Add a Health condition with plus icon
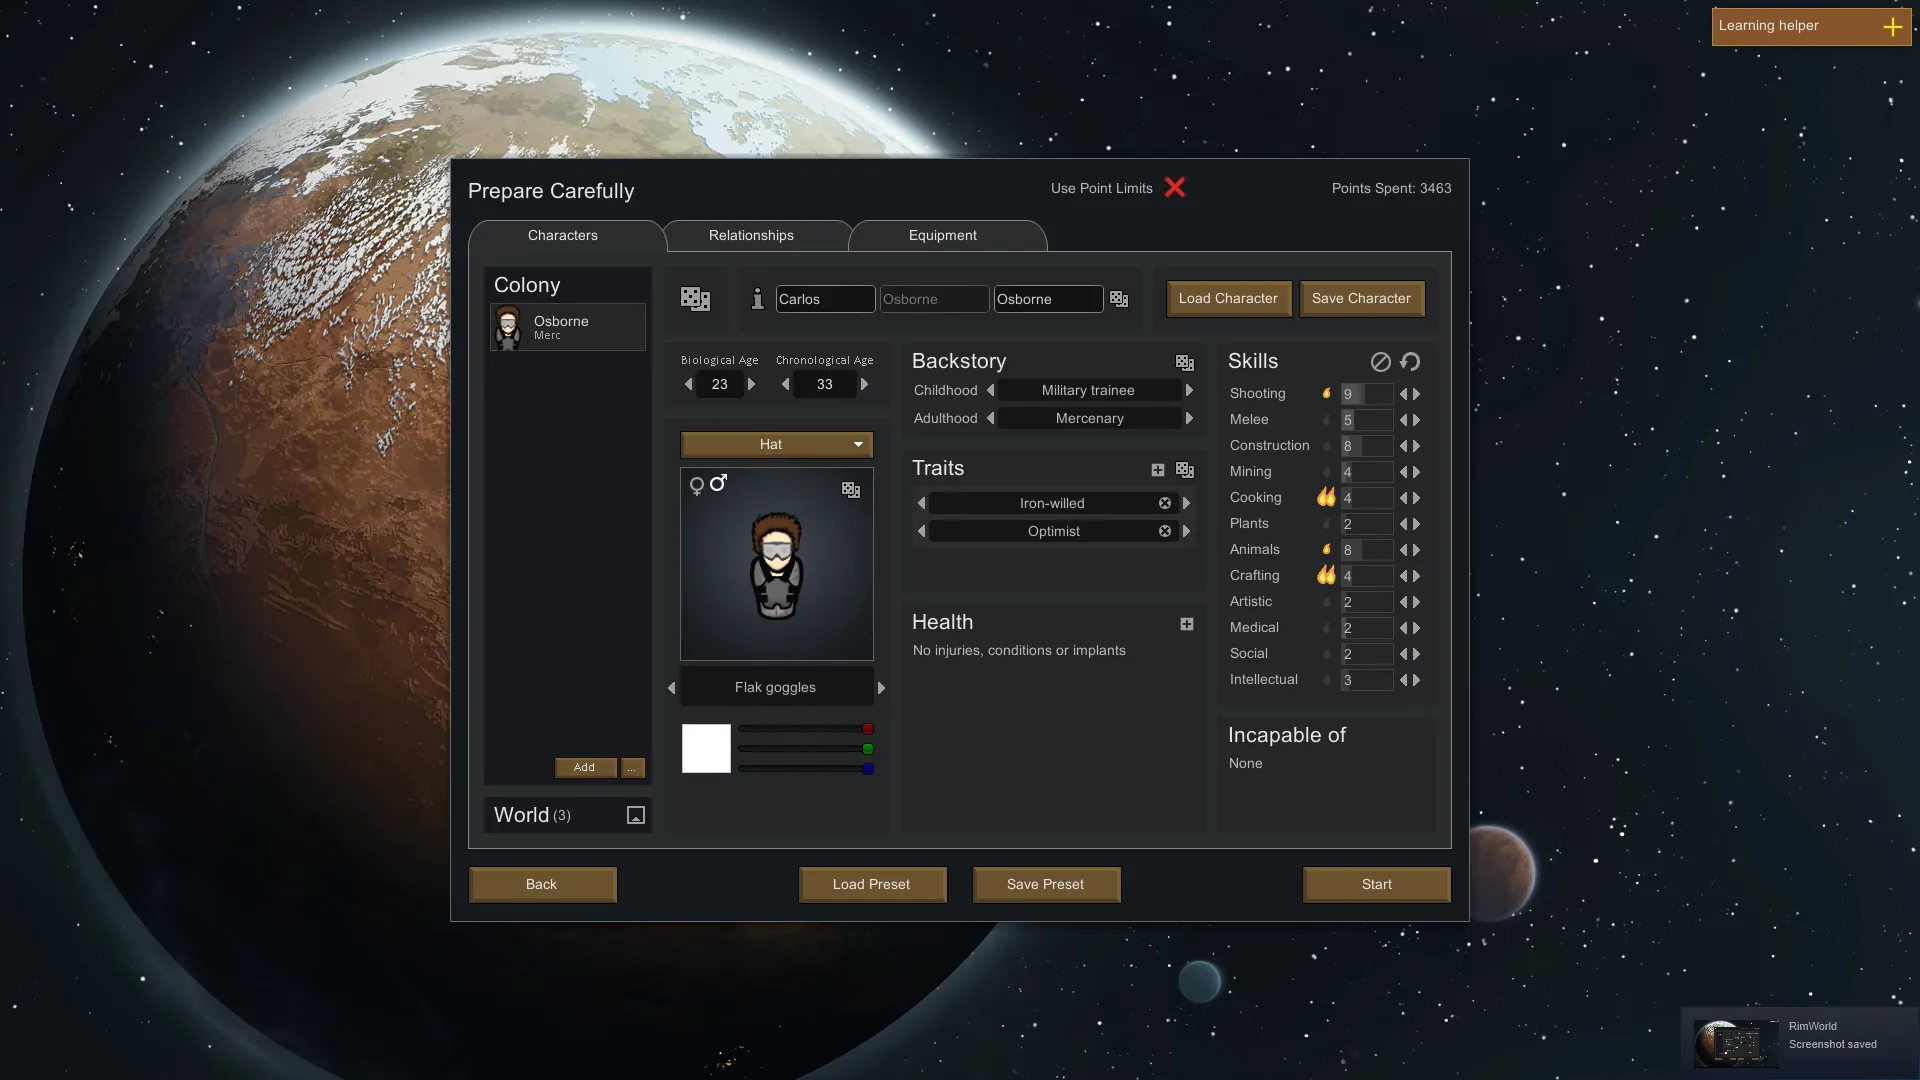The height and width of the screenshot is (1080, 1920). tap(1187, 624)
